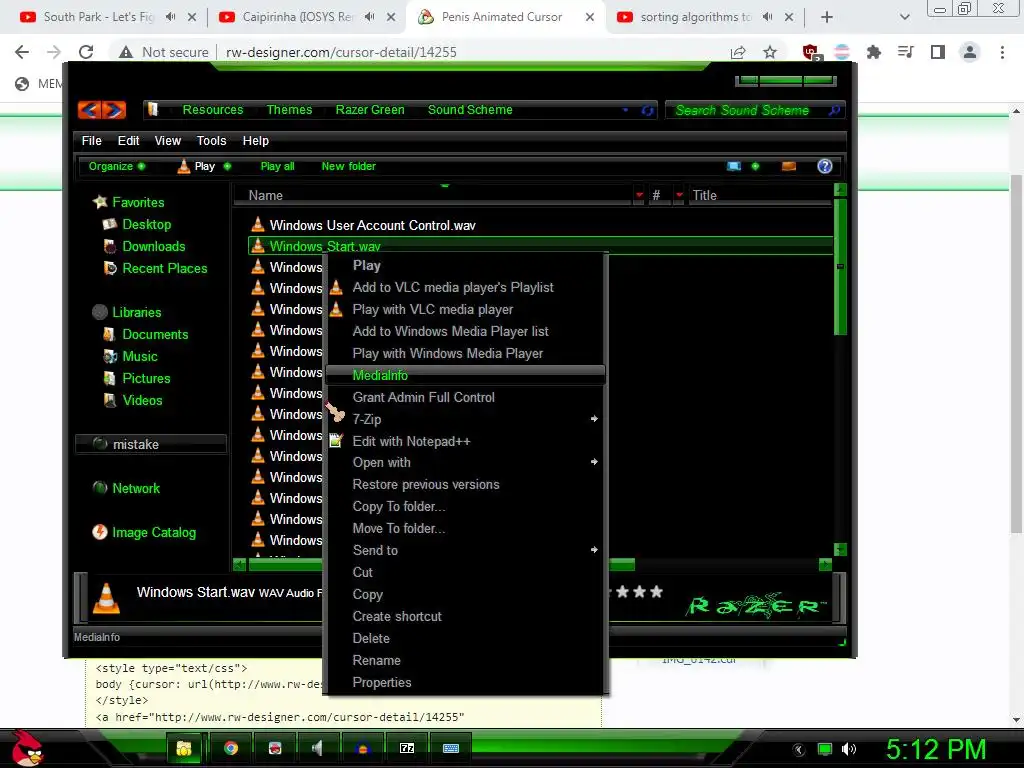Show hidden tray icons arrow
This screenshot has width=1024, height=768.
[x=799, y=750]
